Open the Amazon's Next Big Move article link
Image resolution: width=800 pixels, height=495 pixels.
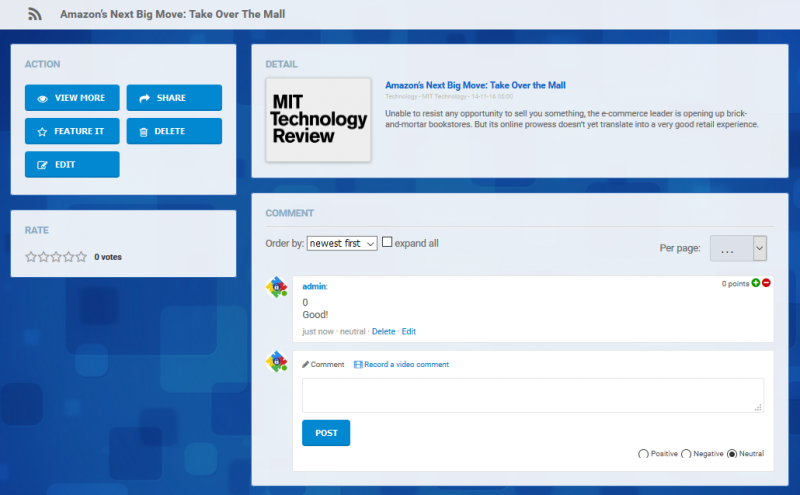click(x=475, y=85)
